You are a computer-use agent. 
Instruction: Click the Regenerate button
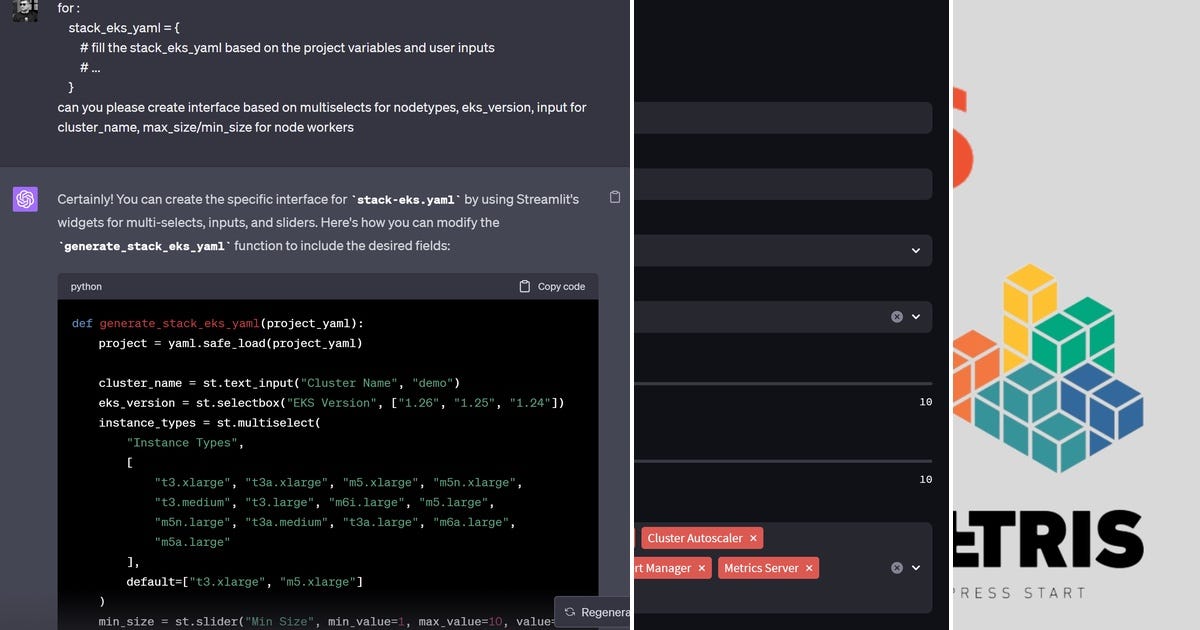(600, 612)
